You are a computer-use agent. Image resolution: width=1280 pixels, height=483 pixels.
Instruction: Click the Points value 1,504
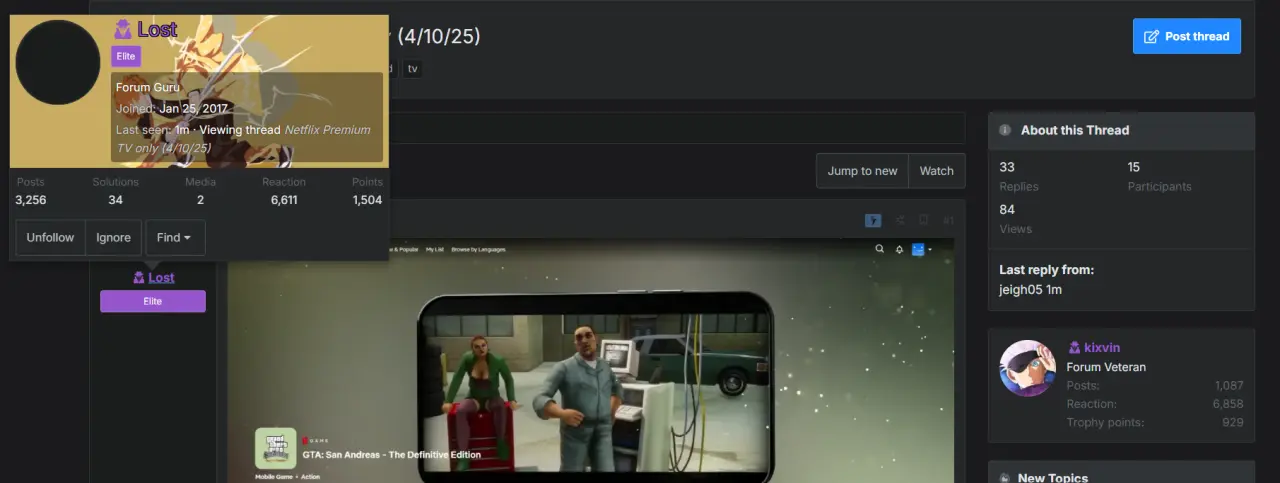point(367,200)
